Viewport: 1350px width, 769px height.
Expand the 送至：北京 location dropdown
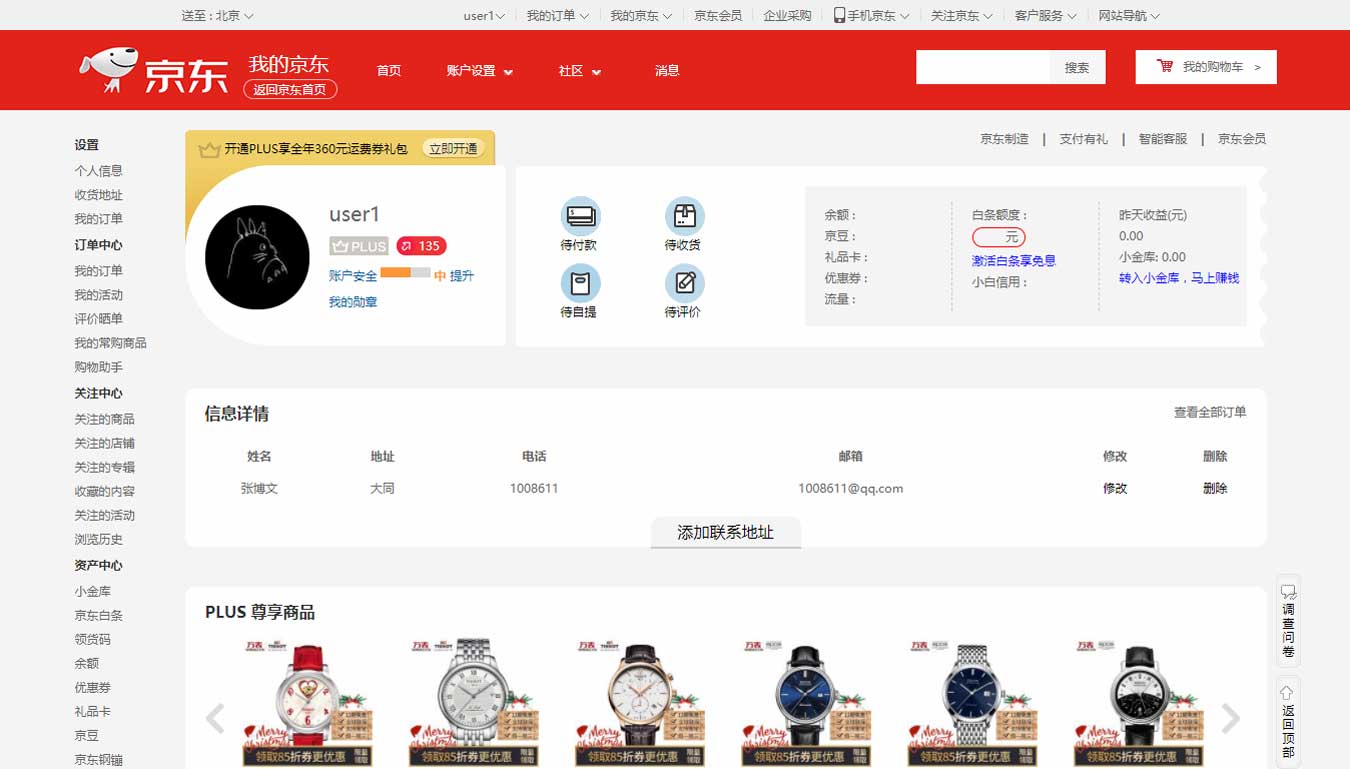pyautogui.click(x=218, y=16)
